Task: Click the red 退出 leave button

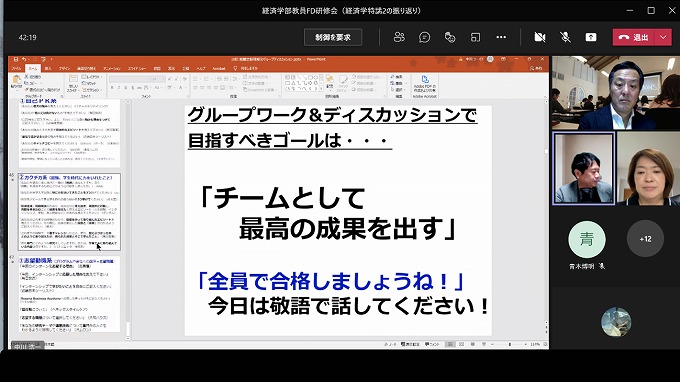Action: [634, 37]
